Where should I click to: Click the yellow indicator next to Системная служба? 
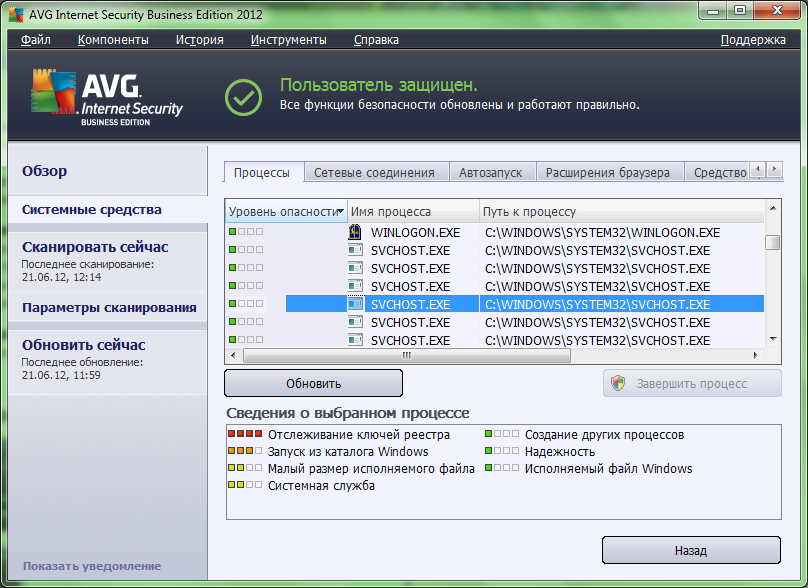pos(245,485)
